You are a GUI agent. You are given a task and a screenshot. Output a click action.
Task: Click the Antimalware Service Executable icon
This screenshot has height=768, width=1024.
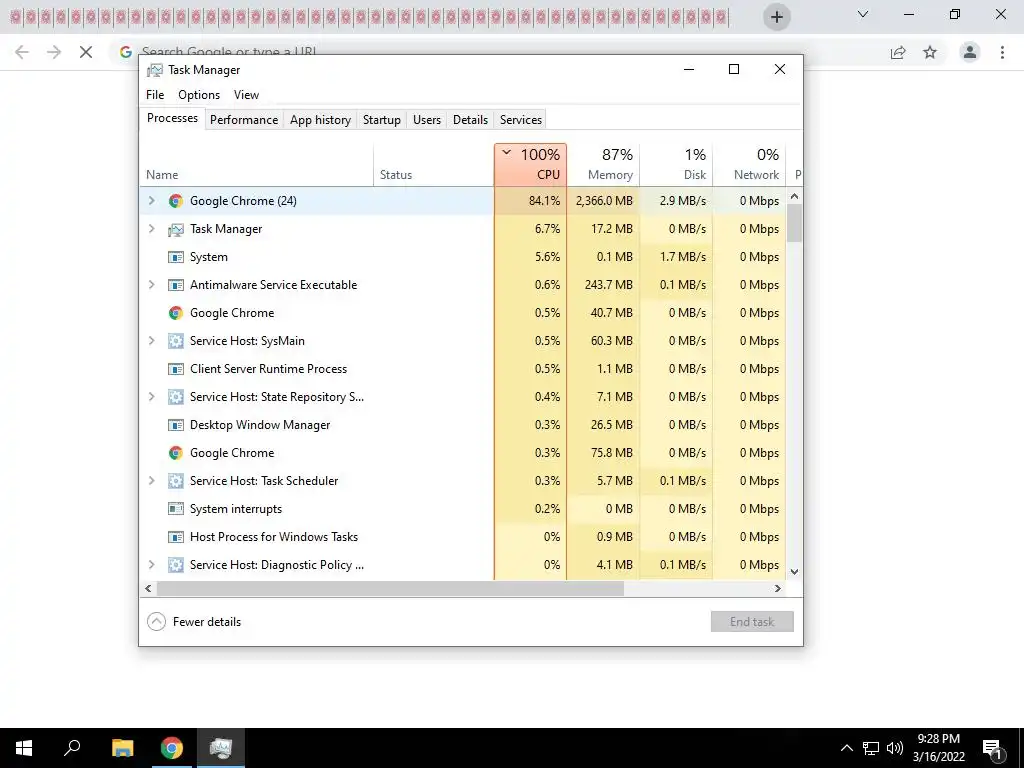176,285
